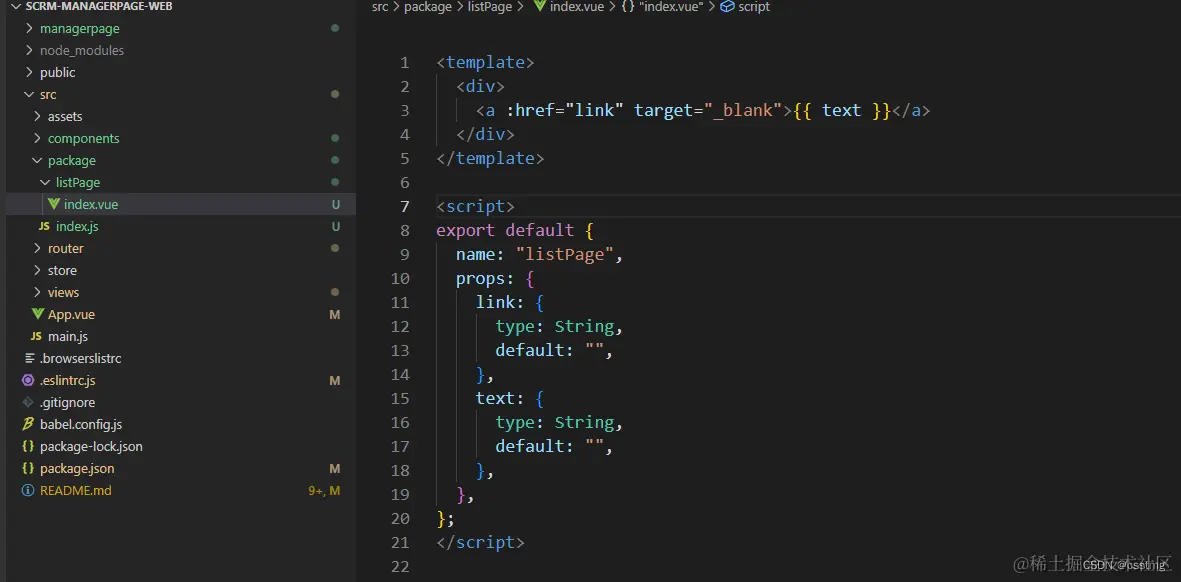Open README.md file
The width and height of the screenshot is (1181, 582).
[x=181, y=490]
